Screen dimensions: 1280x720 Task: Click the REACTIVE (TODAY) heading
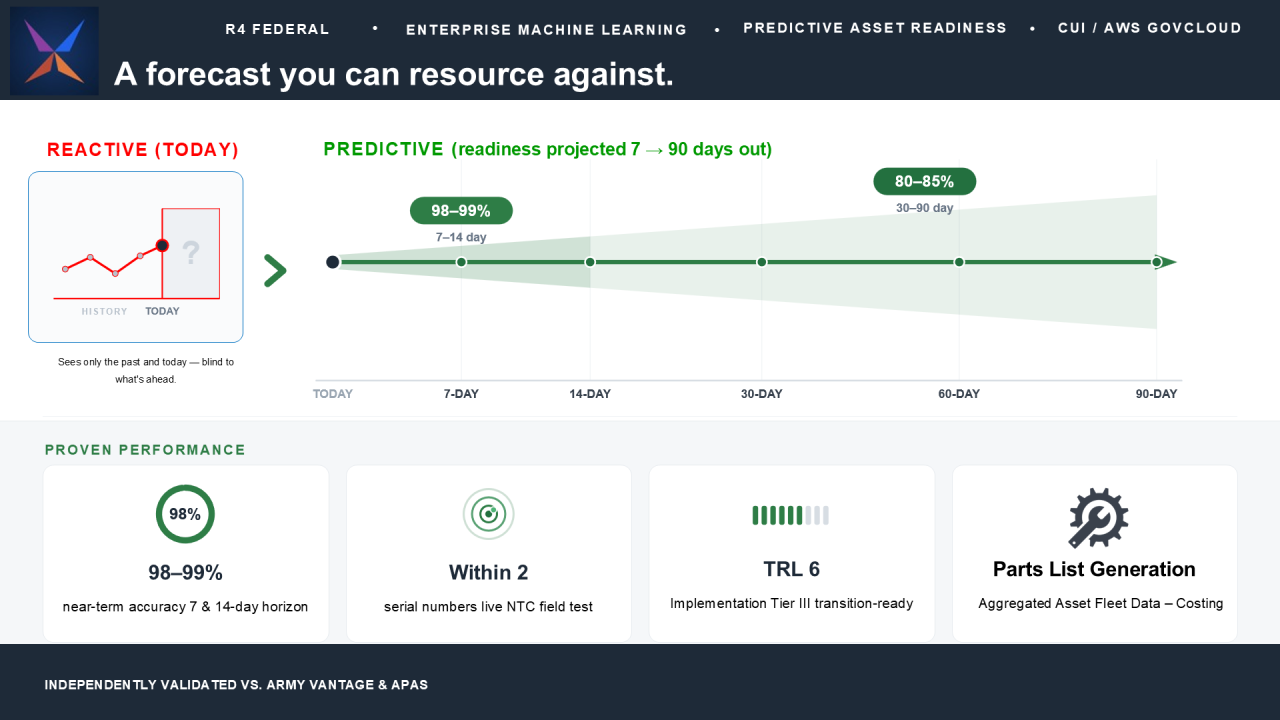click(143, 150)
